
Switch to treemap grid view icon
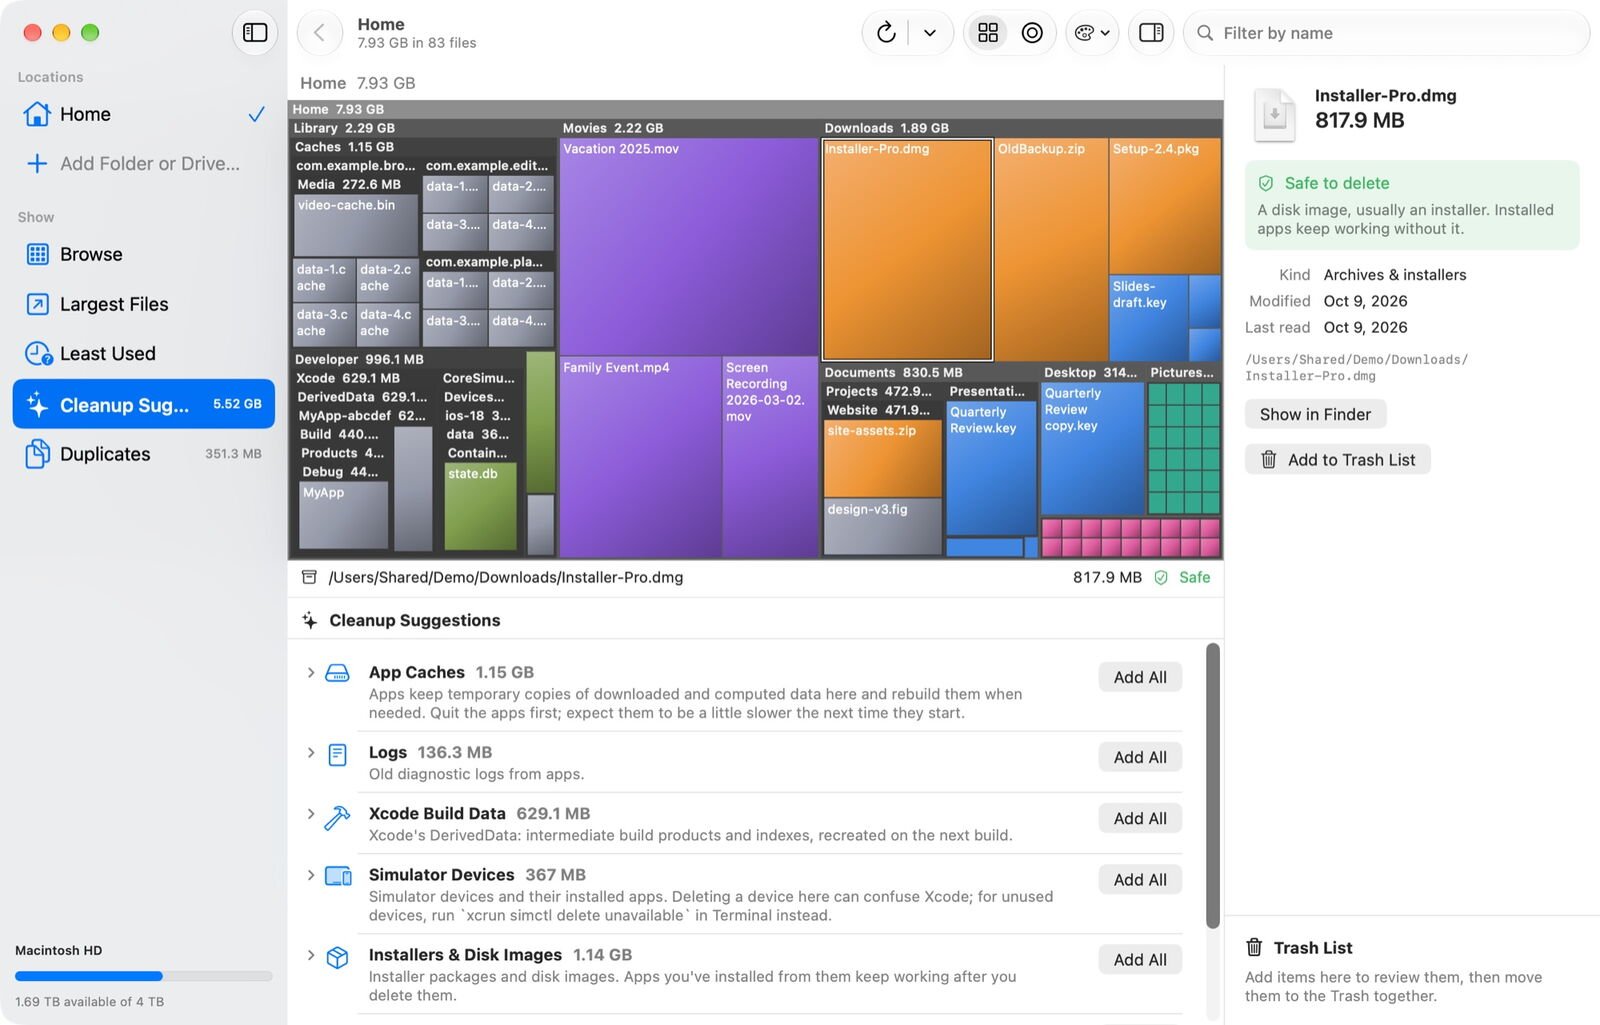click(x=988, y=33)
